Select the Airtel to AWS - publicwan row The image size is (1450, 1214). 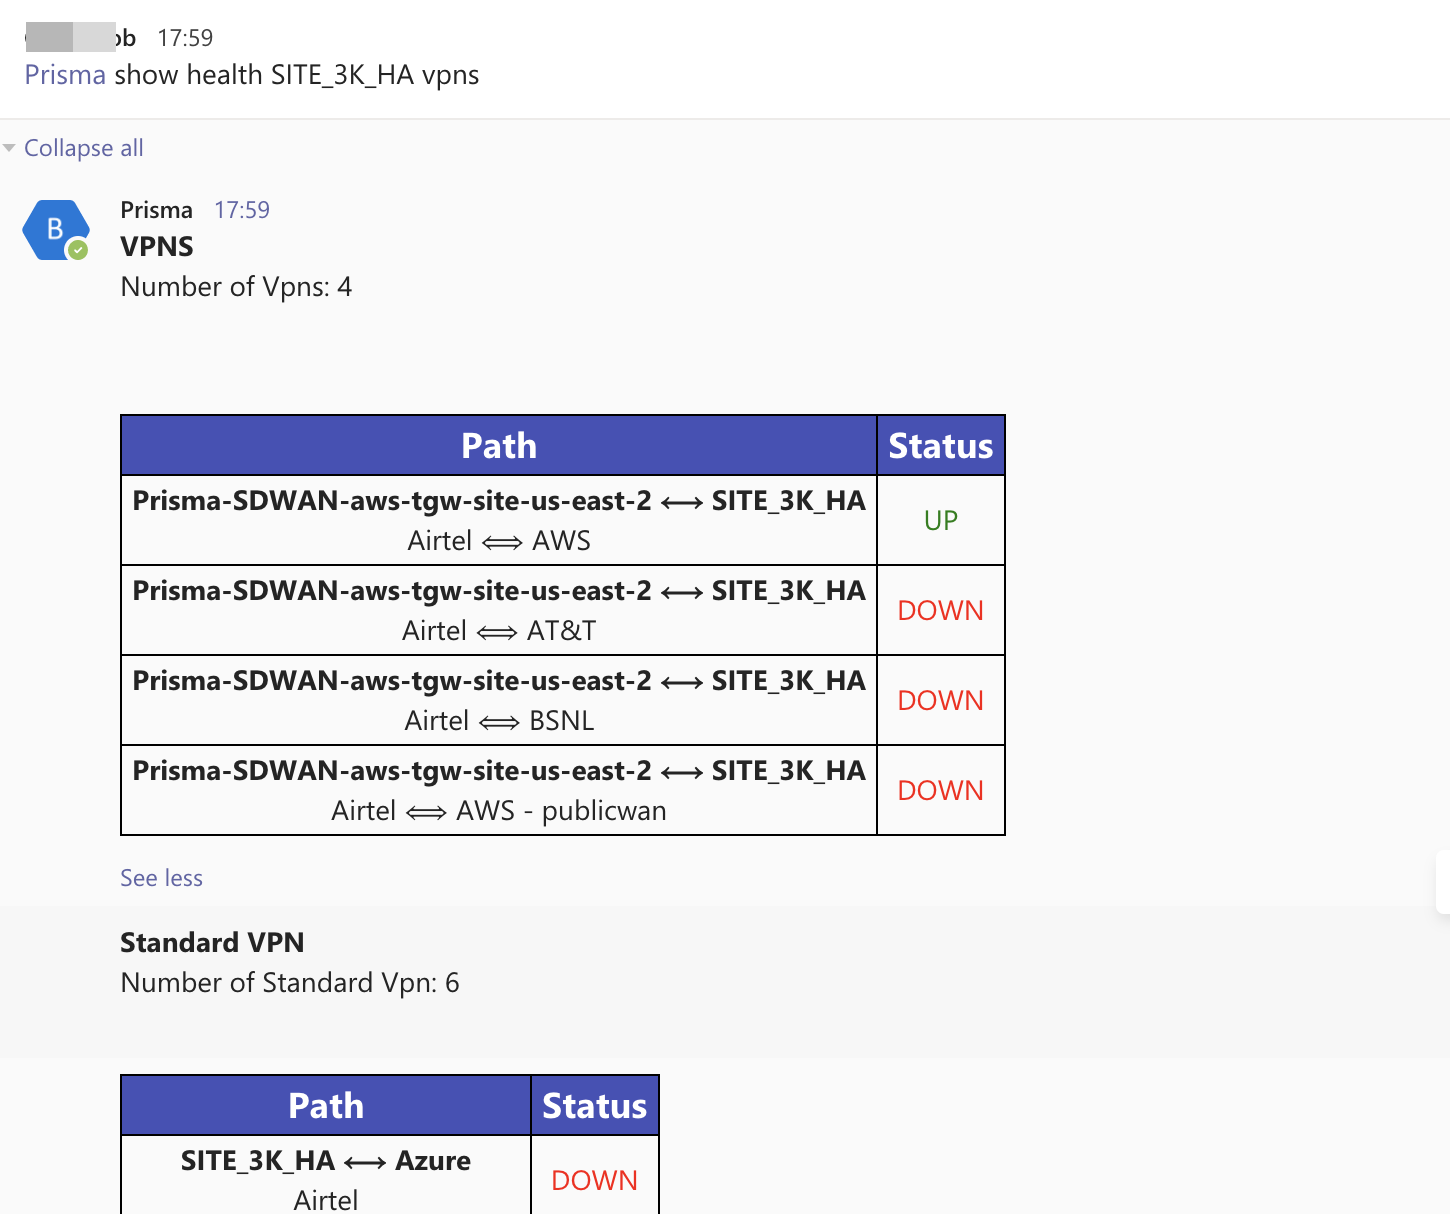pyautogui.click(x=498, y=790)
